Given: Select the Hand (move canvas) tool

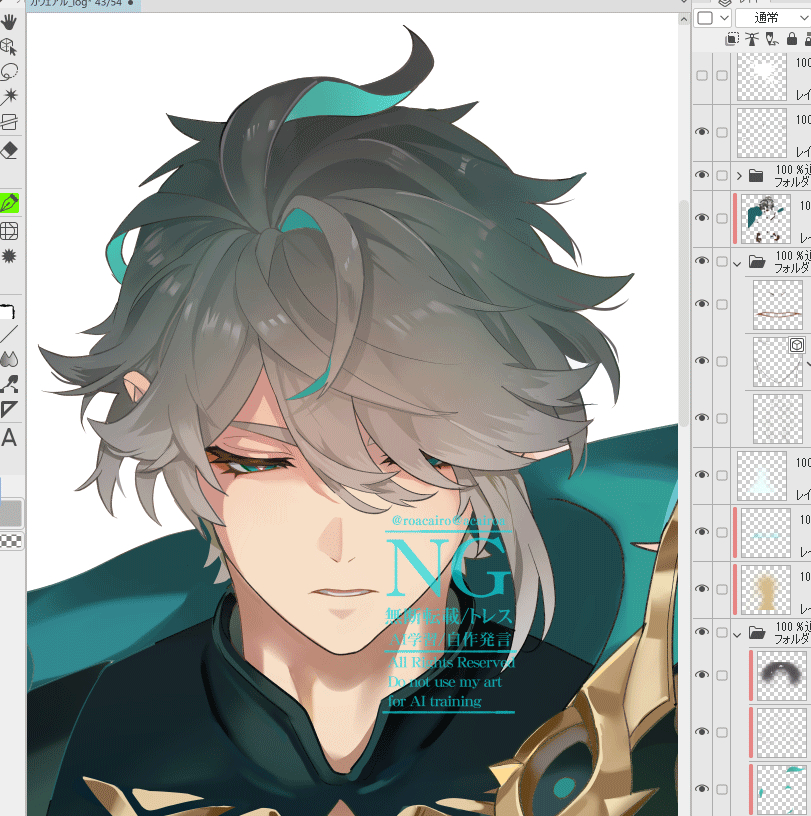Looking at the screenshot, I should click(9, 19).
